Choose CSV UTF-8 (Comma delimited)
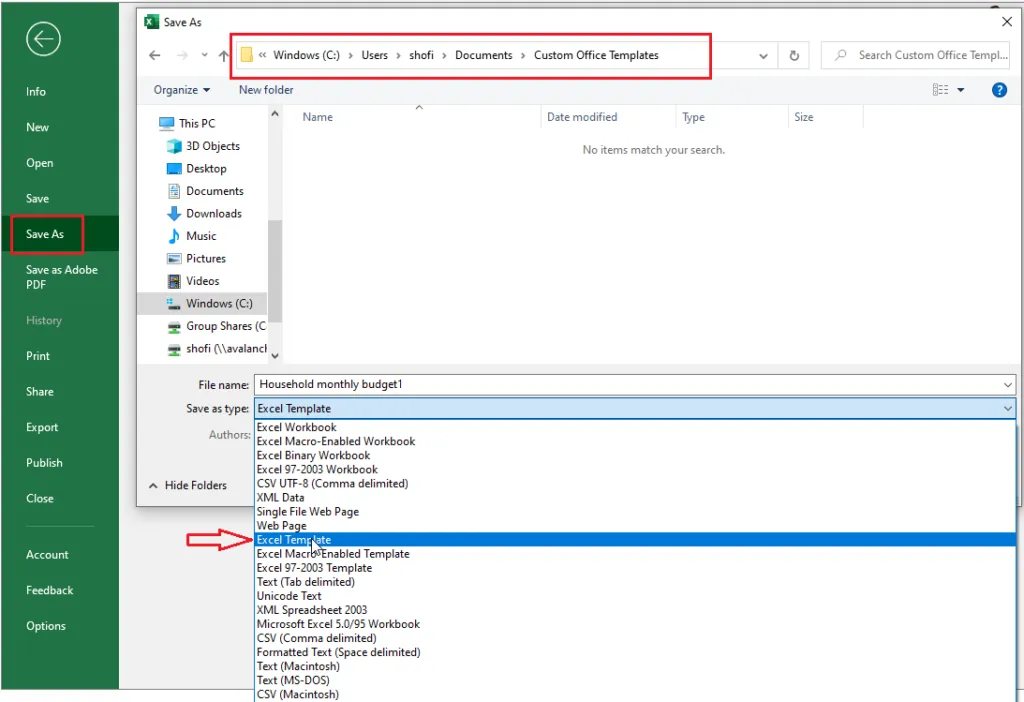 [635, 484]
